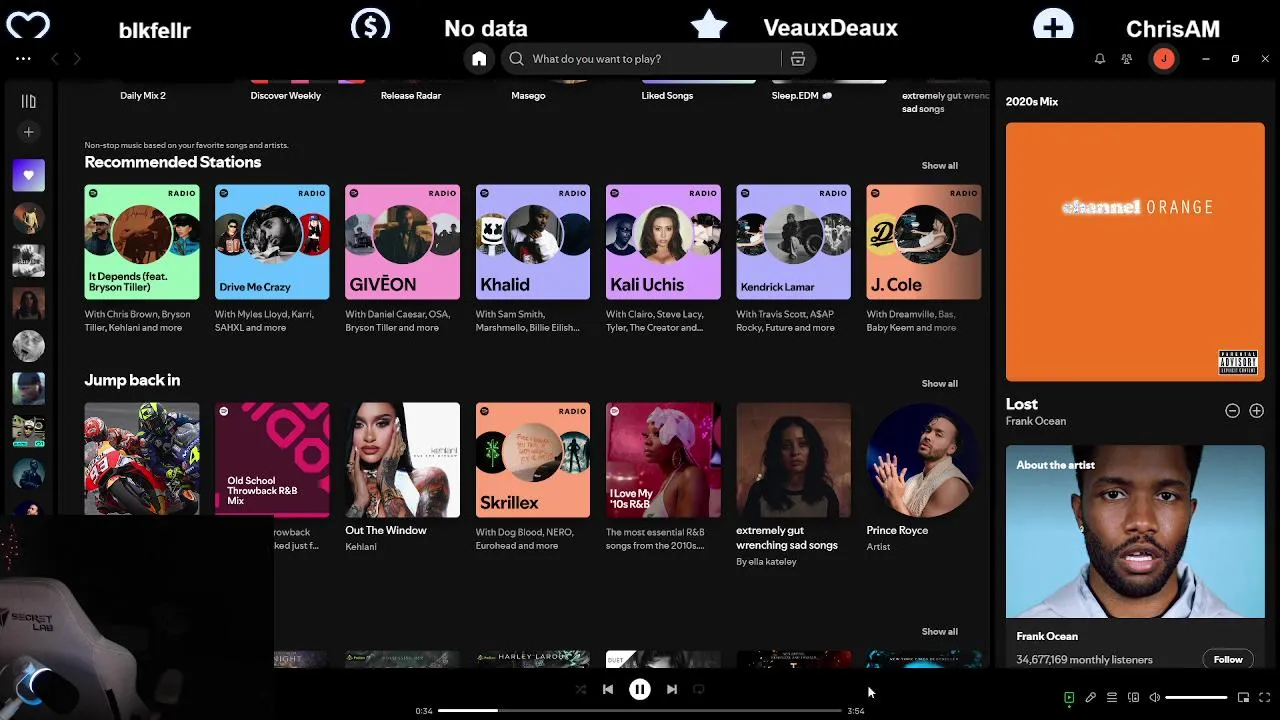Open Skrillex radio station
The height and width of the screenshot is (720, 1280).
pos(533,460)
